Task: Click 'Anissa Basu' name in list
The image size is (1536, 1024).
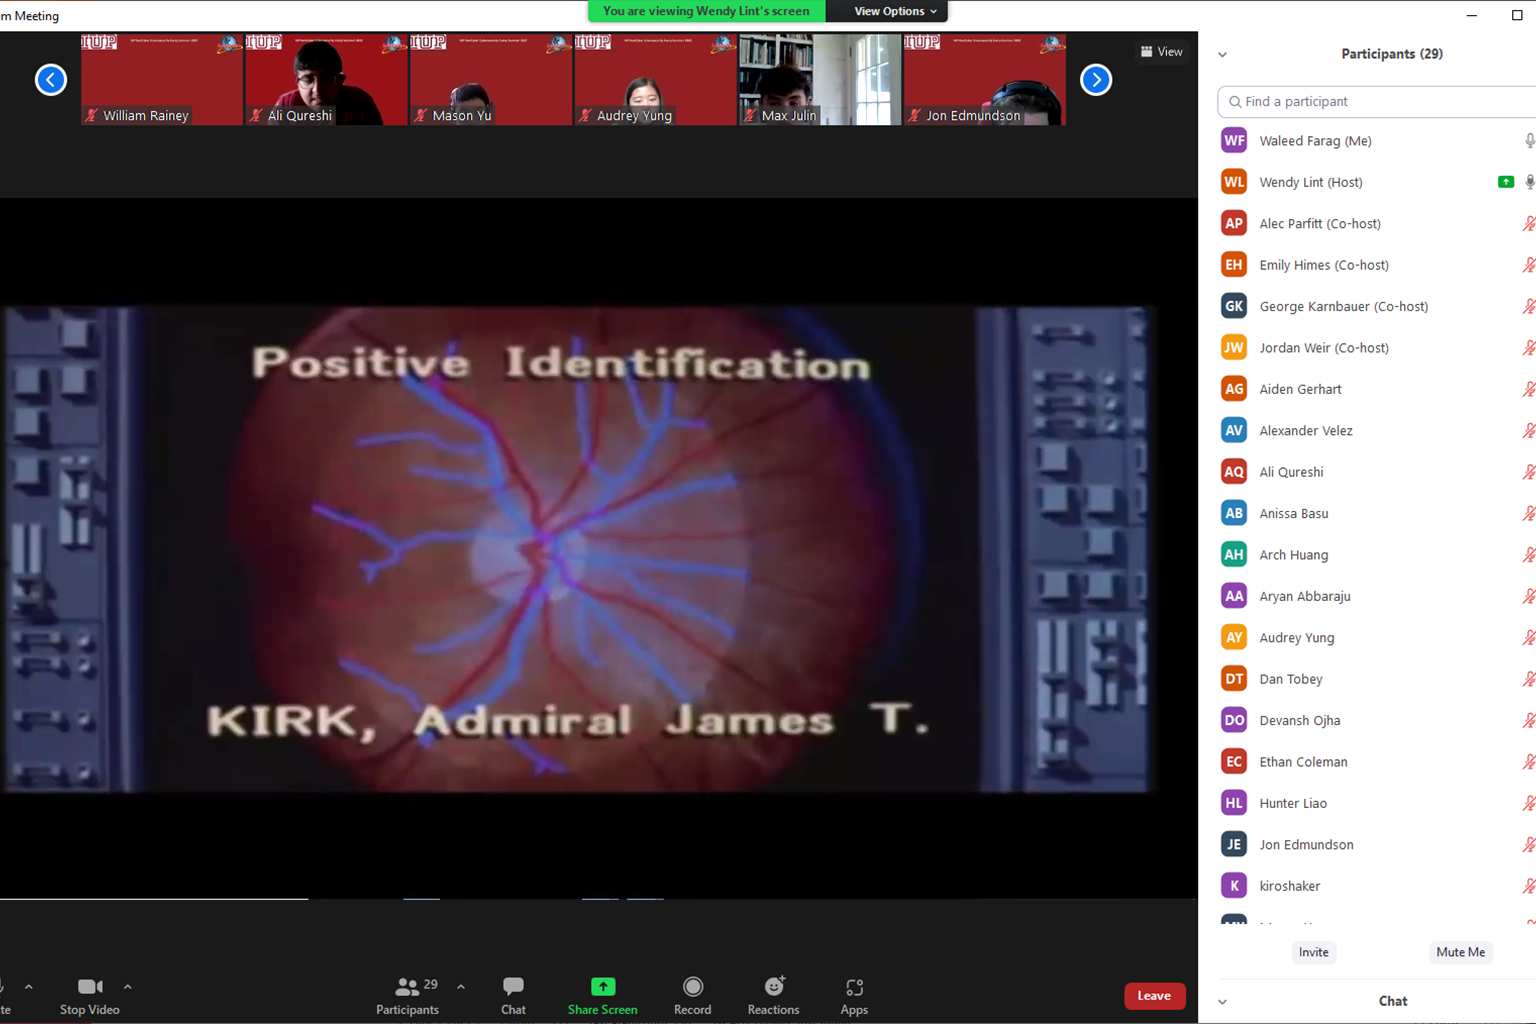Action: click(x=1294, y=513)
